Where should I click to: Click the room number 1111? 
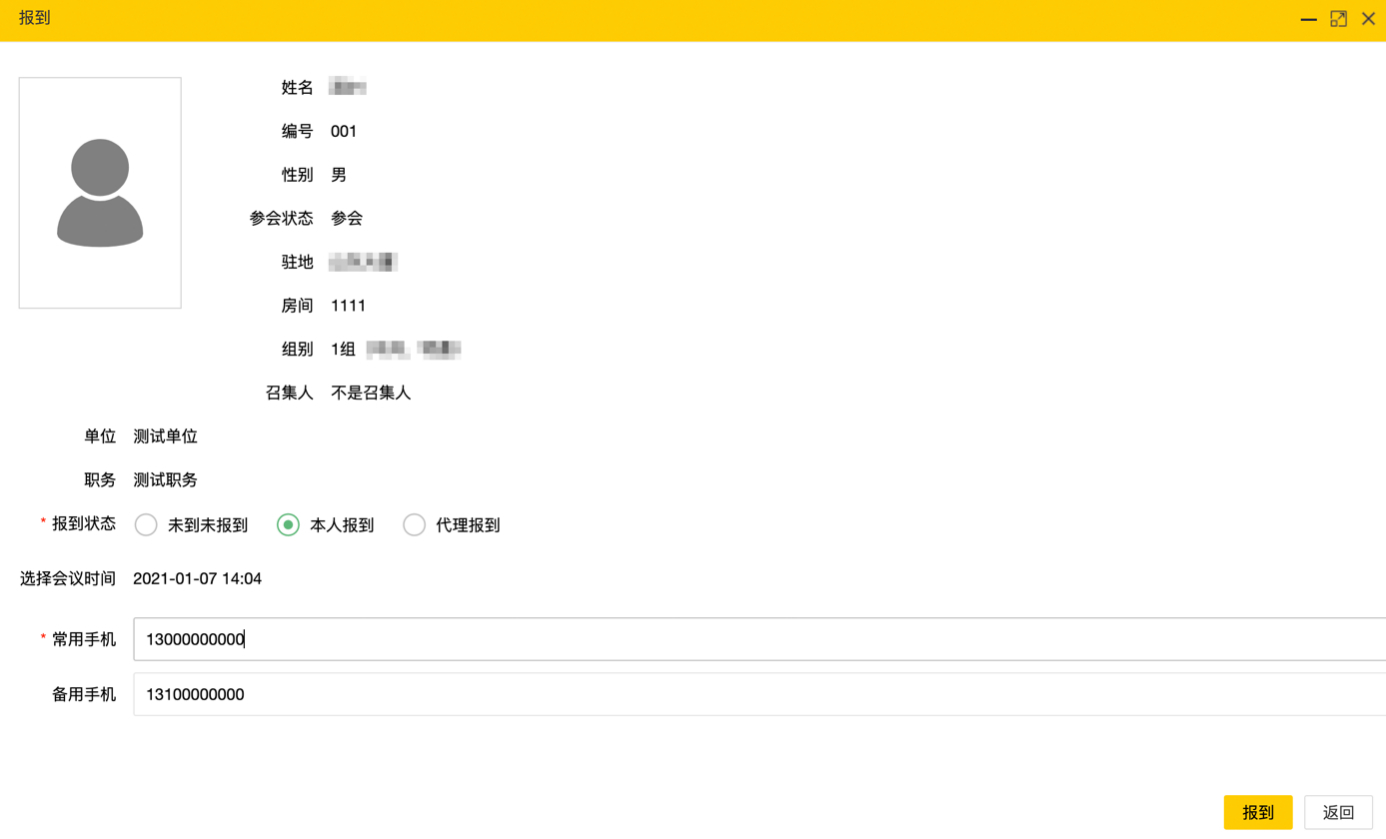(x=348, y=306)
